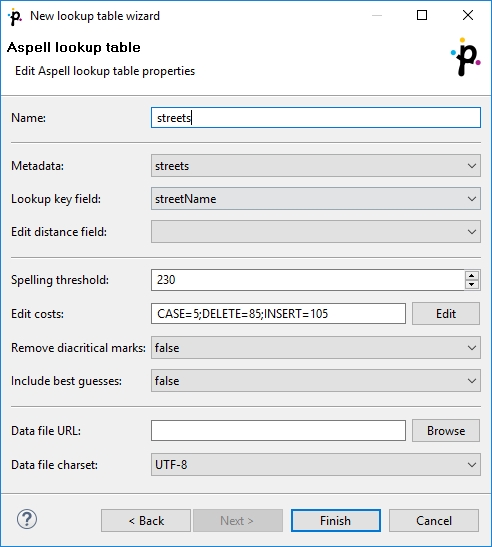
Task: Open Data file charset dropdown
Action: [316, 465]
